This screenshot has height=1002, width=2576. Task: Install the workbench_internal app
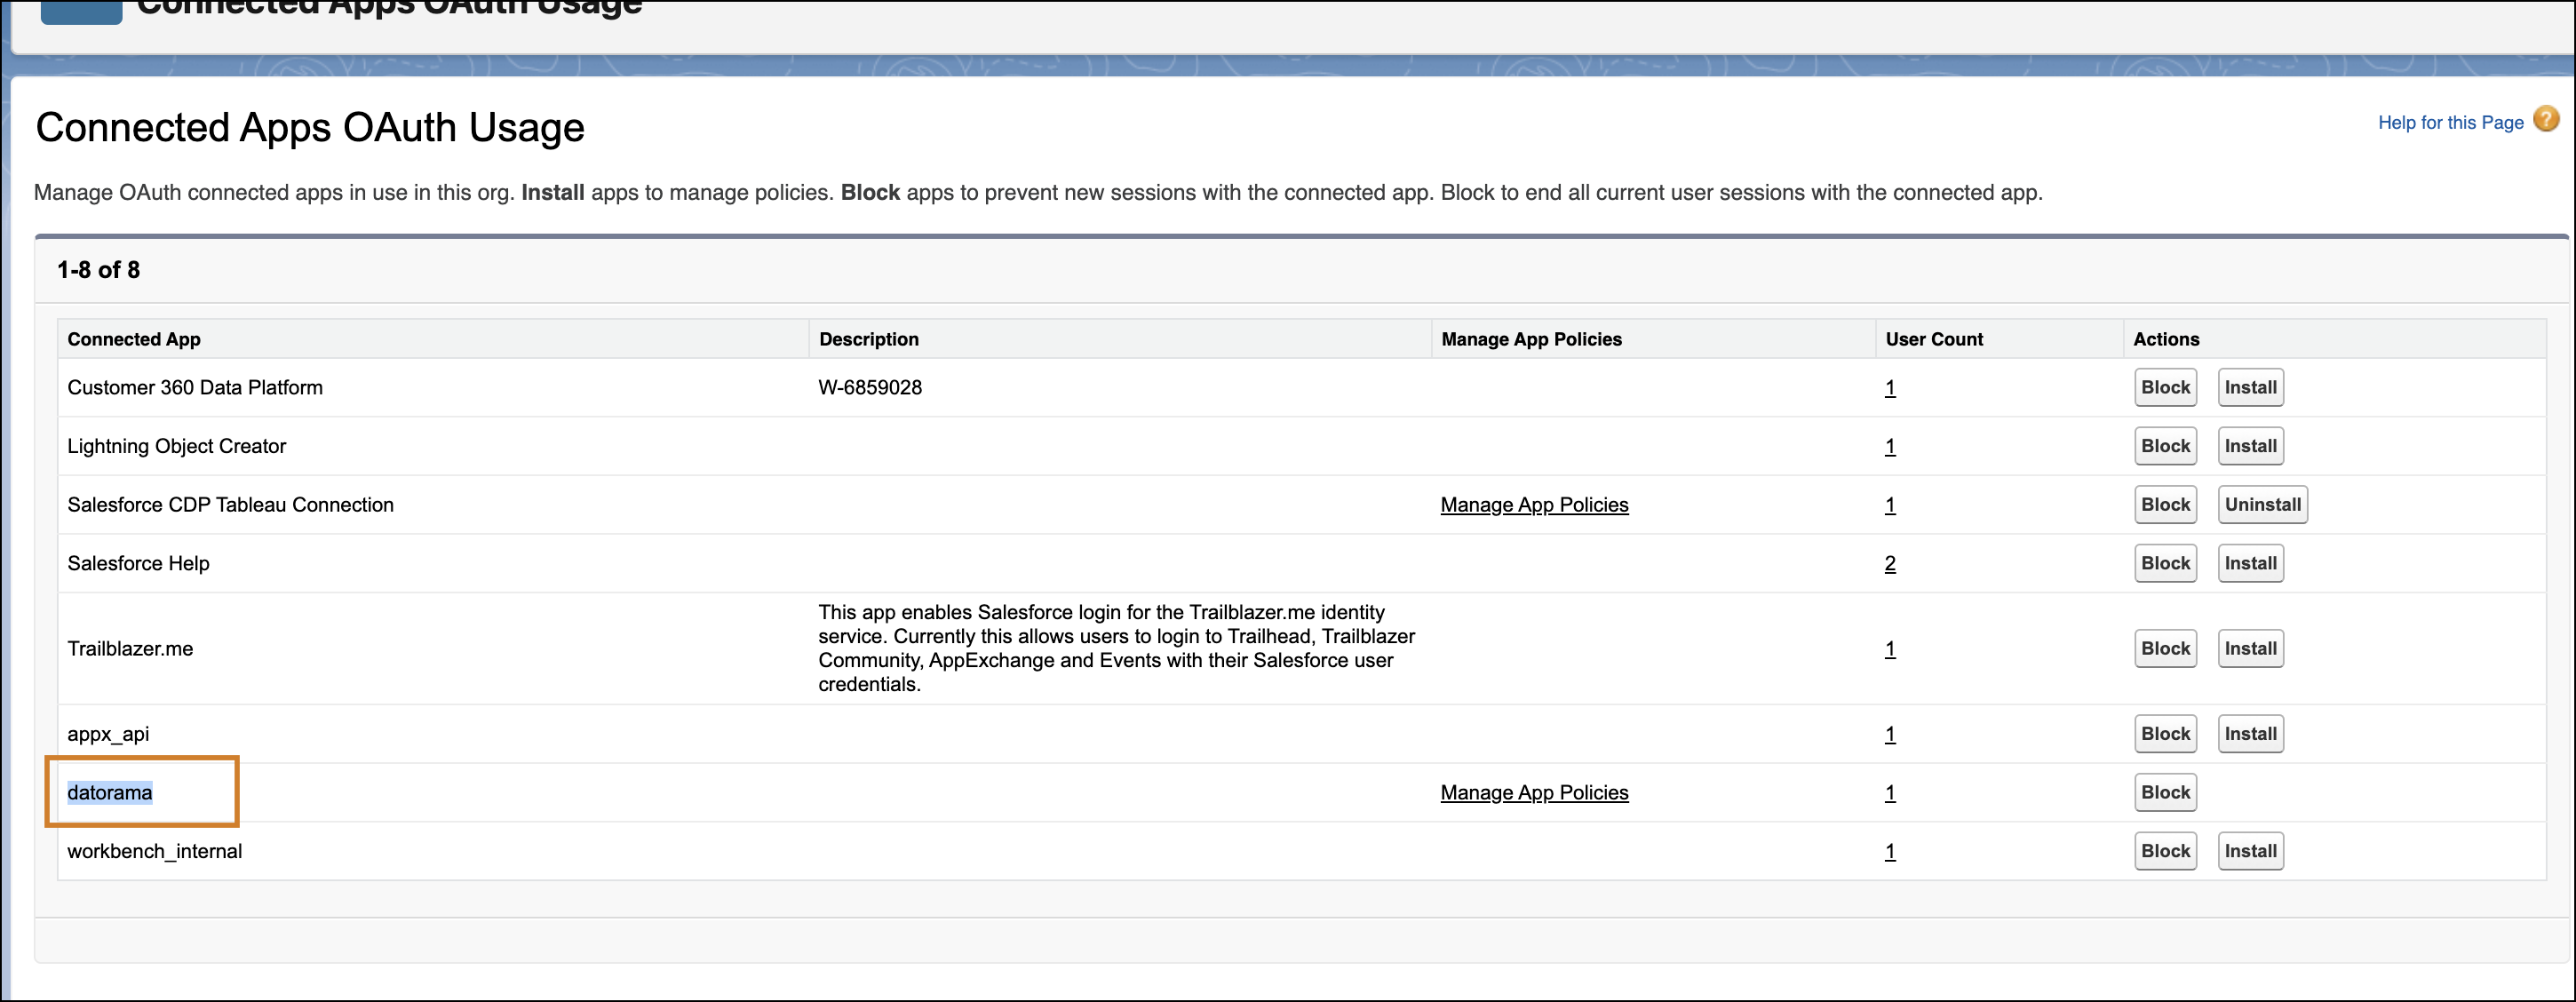click(x=2250, y=851)
